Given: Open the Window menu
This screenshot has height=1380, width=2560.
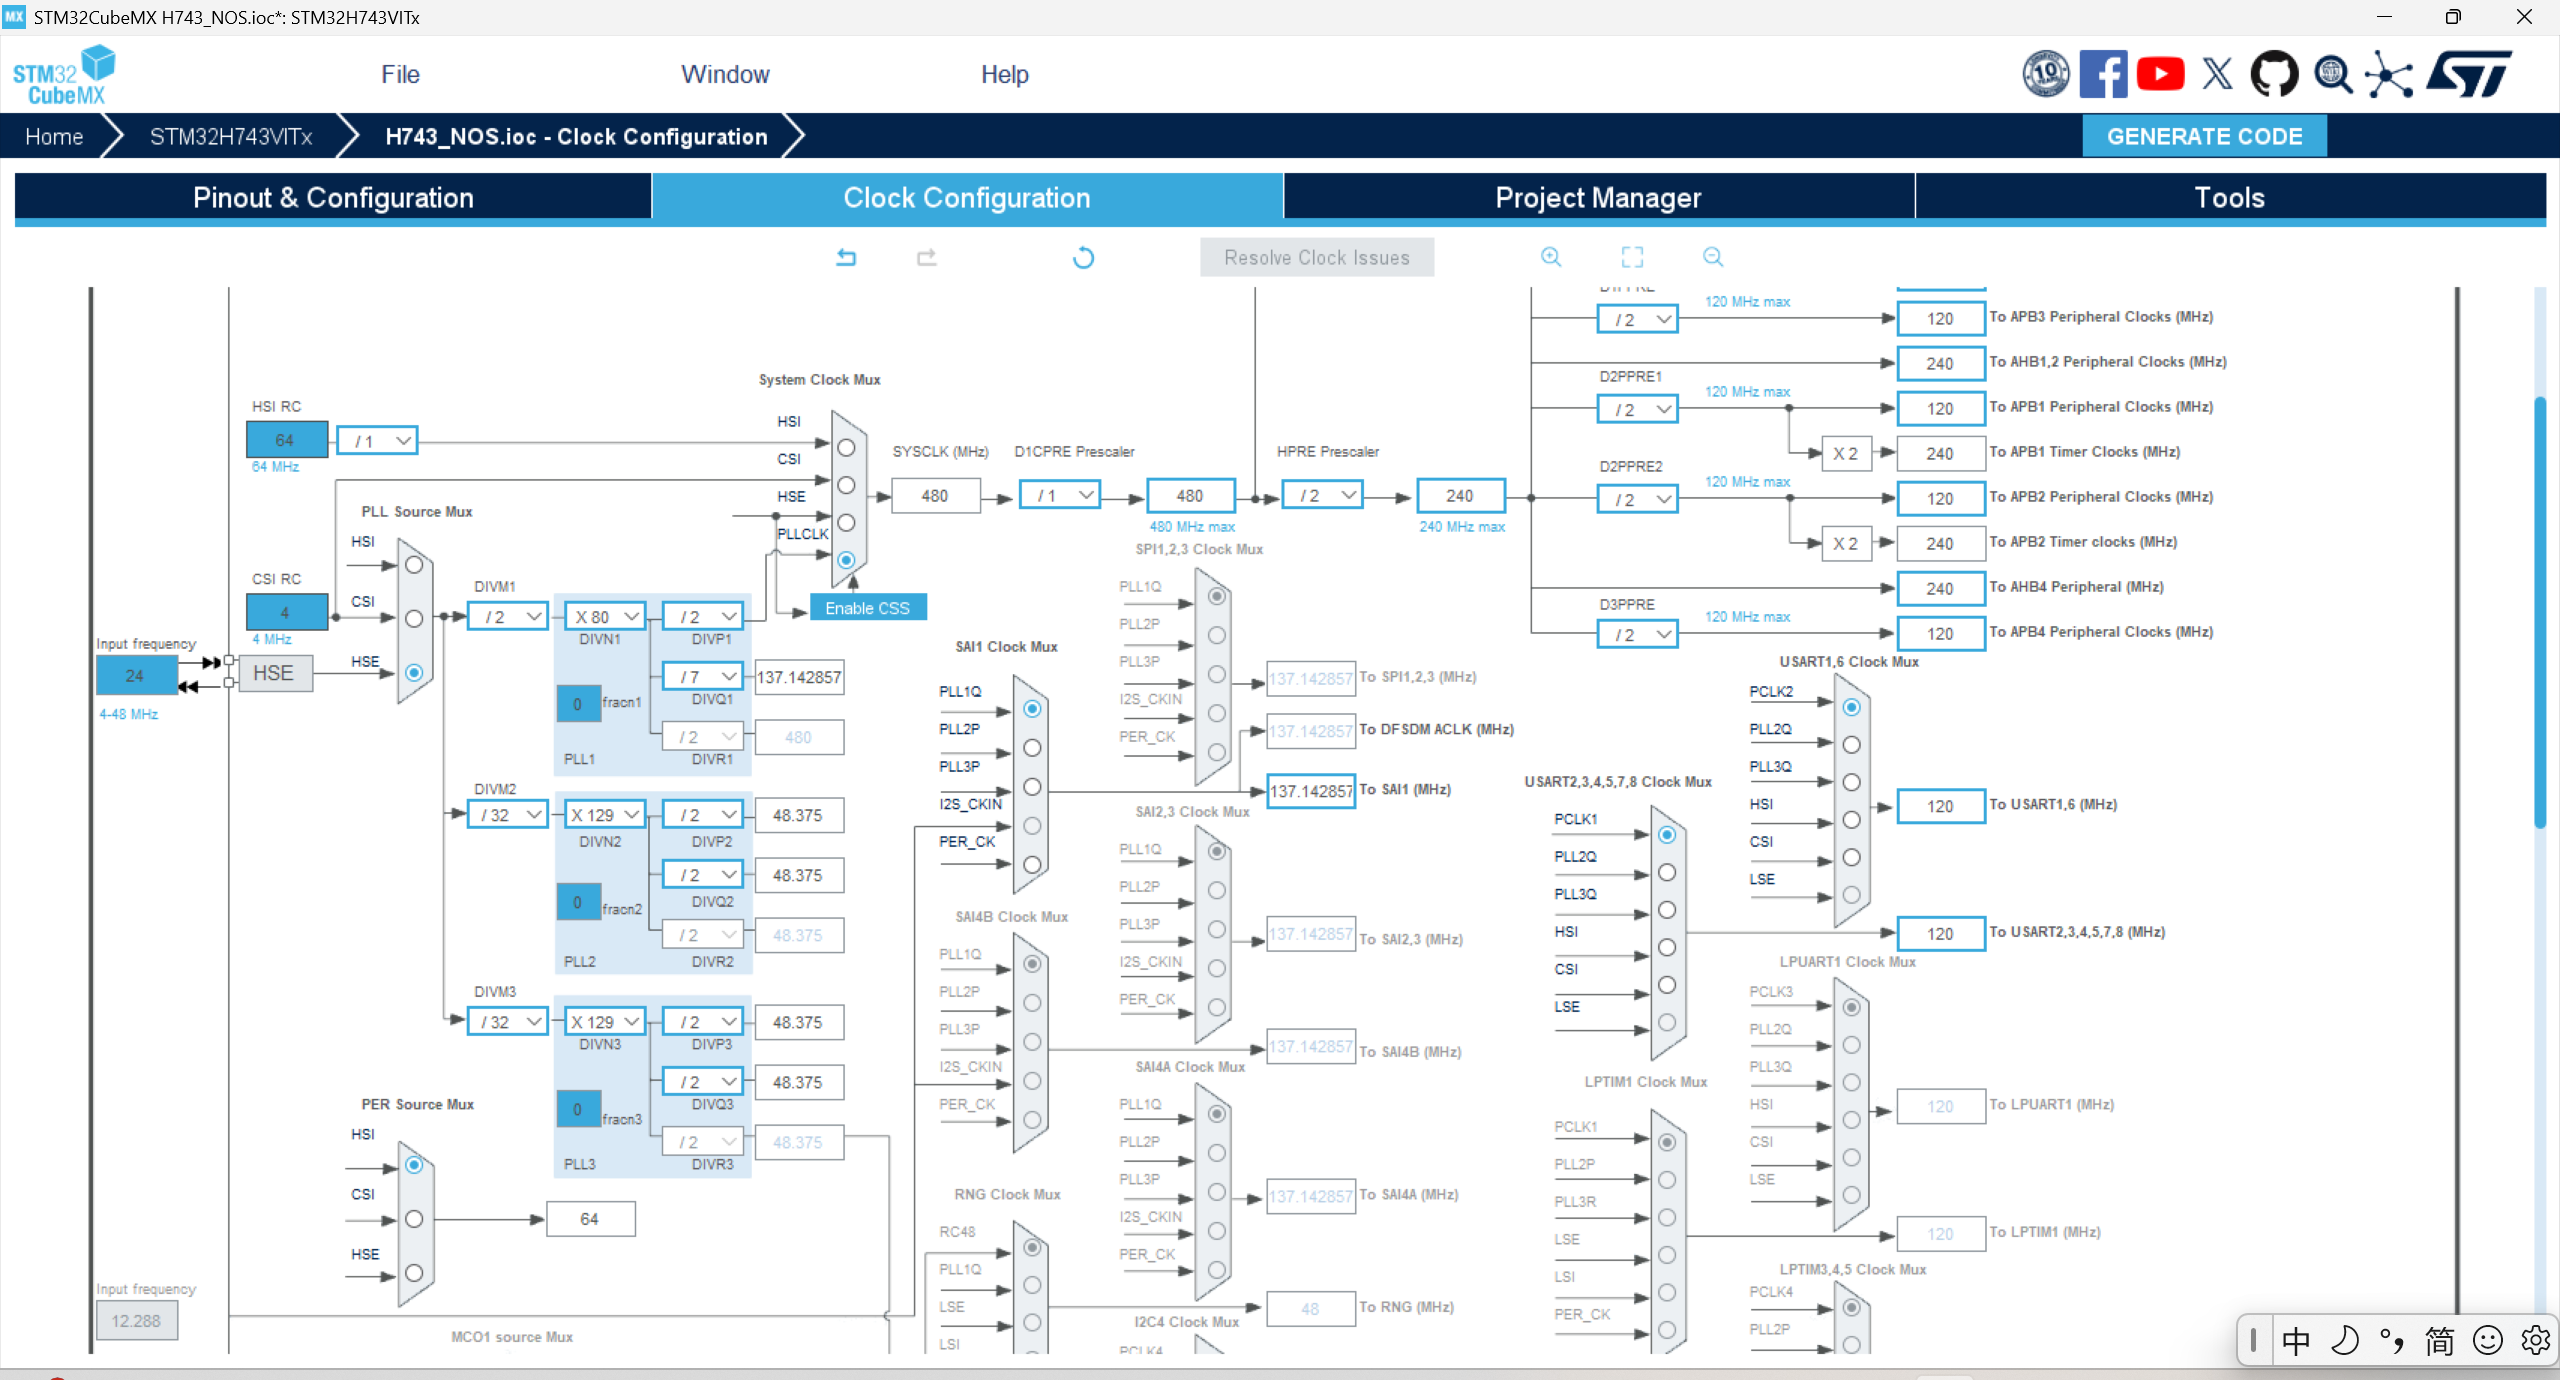Looking at the screenshot, I should pyautogui.click(x=725, y=74).
